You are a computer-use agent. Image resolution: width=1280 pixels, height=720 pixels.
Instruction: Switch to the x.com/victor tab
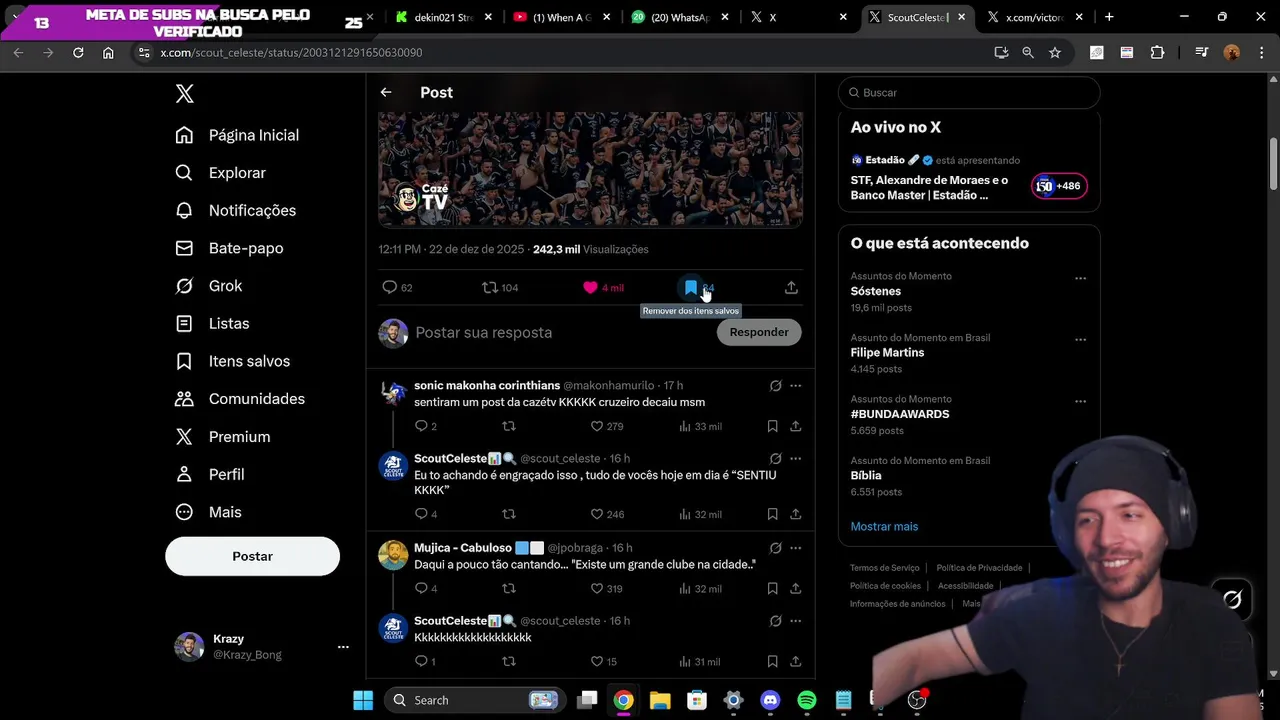point(1032,17)
